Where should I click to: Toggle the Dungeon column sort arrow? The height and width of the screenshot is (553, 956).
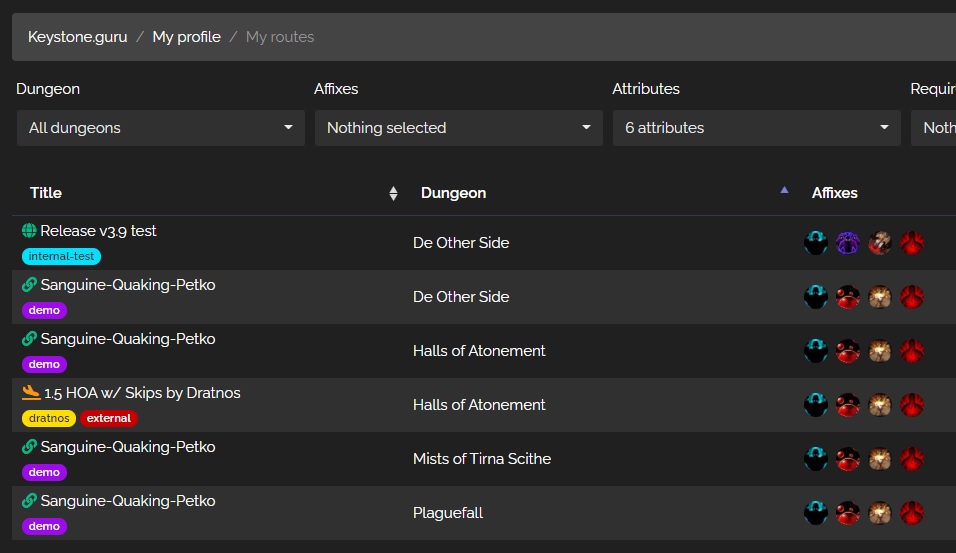point(784,190)
